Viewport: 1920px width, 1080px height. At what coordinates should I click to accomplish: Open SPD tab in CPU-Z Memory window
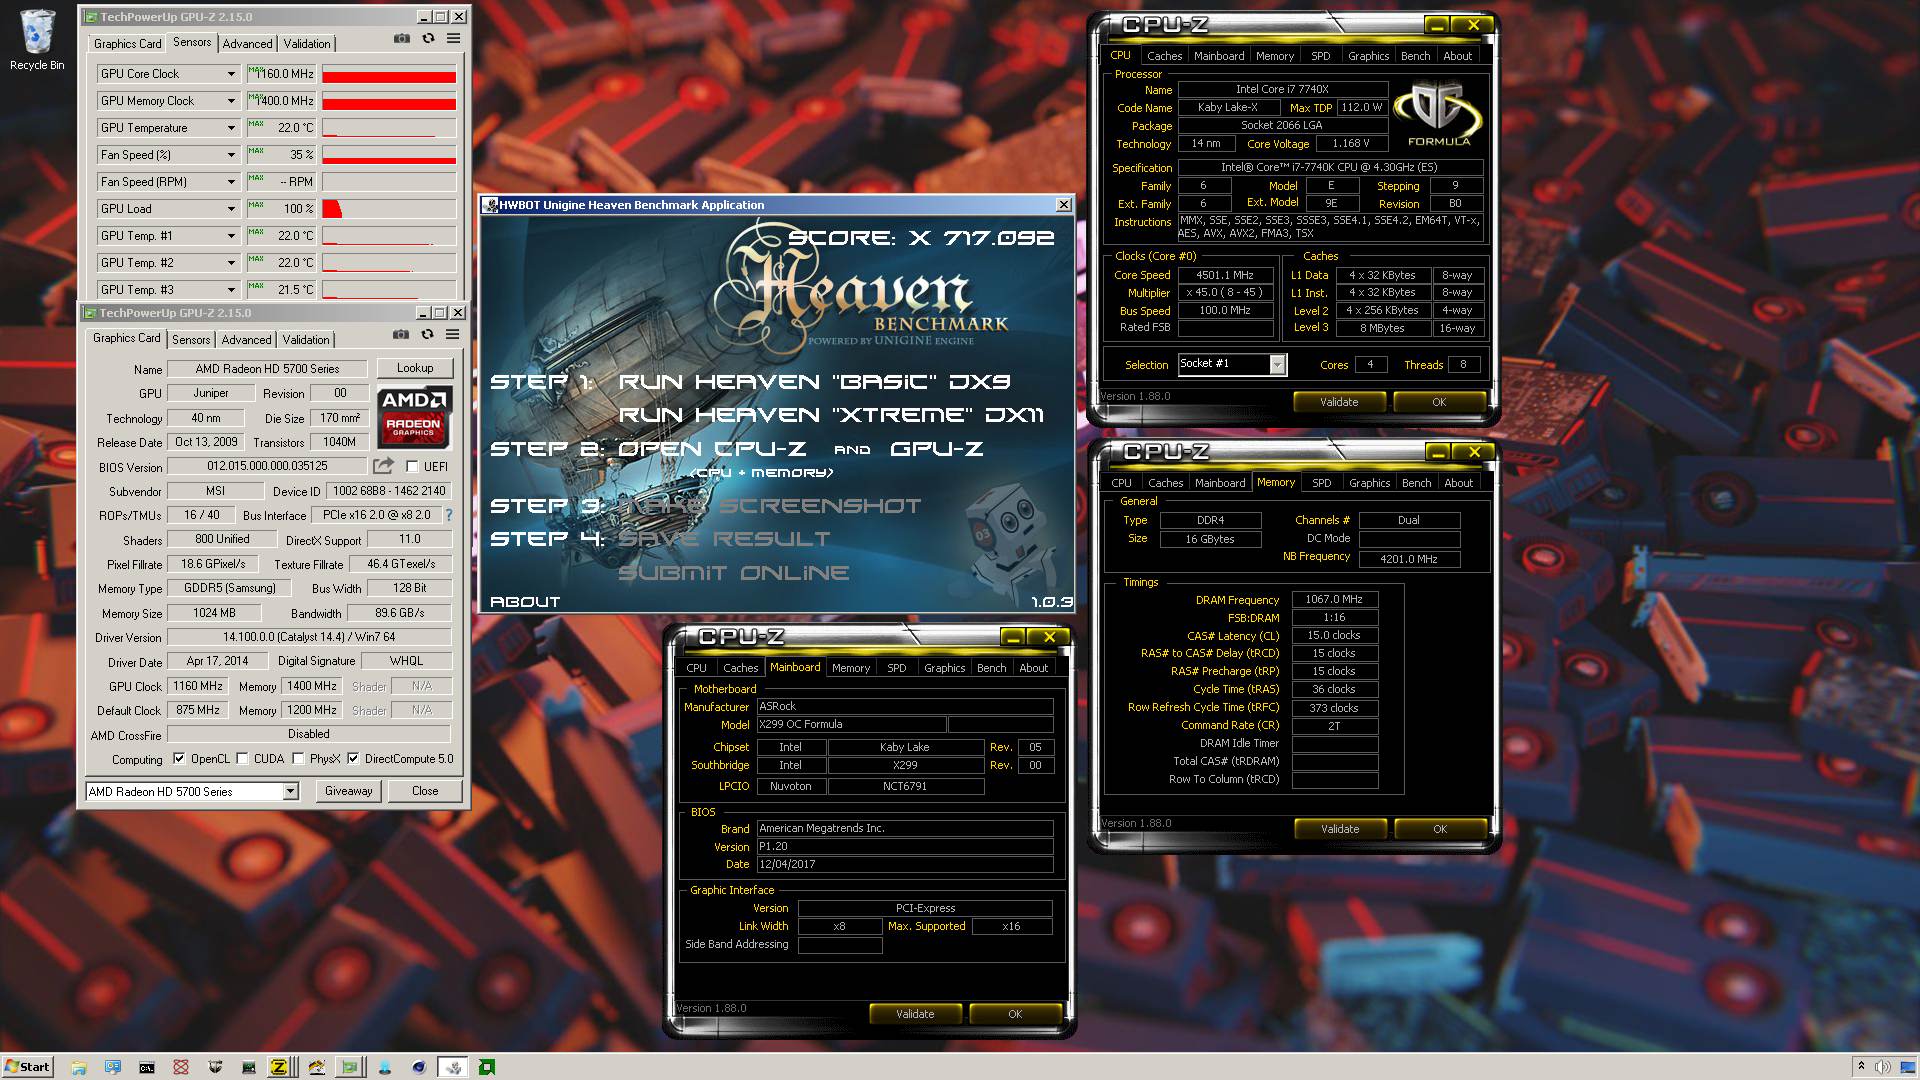coord(1321,483)
